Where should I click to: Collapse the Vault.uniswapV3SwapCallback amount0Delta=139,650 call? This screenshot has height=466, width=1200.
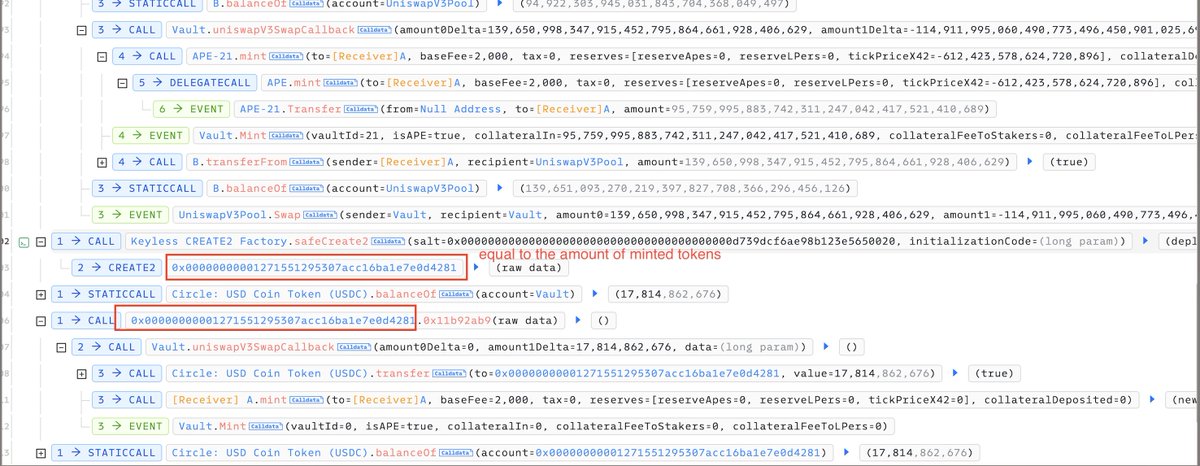click(x=81, y=30)
